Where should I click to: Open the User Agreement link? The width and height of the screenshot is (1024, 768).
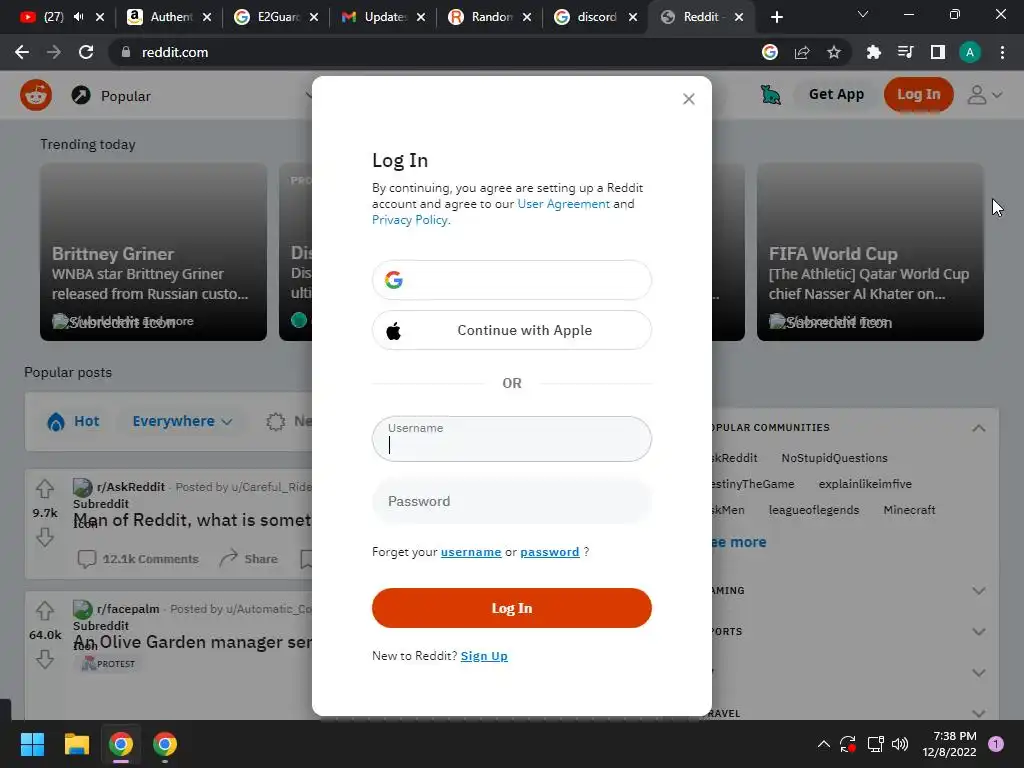tap(563, 204)
